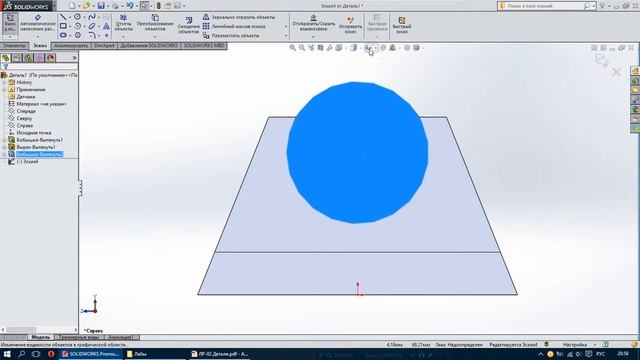This screenshot has width=640, height=360.
Task: Open Section View in view toolbar
Action: tap(320, 48)
